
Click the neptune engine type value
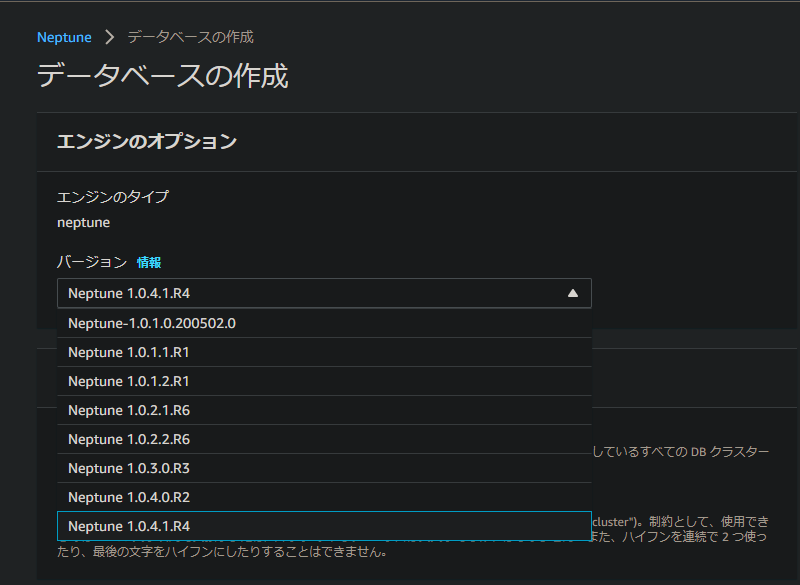[x=83, y=222]
